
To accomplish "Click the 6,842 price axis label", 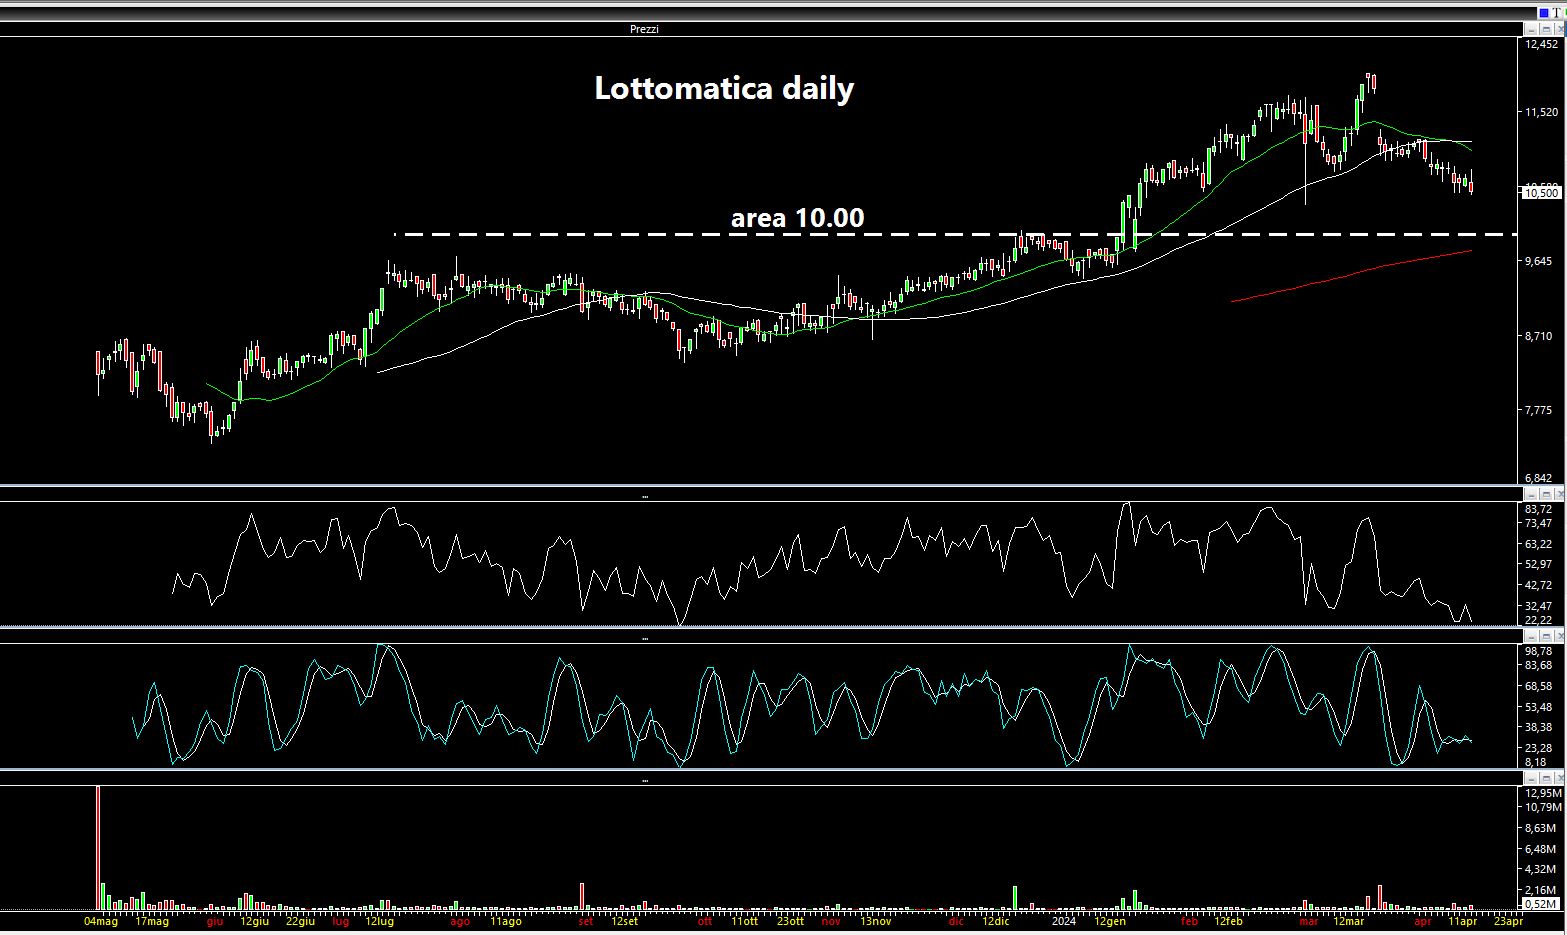I will pos(1539,479).
